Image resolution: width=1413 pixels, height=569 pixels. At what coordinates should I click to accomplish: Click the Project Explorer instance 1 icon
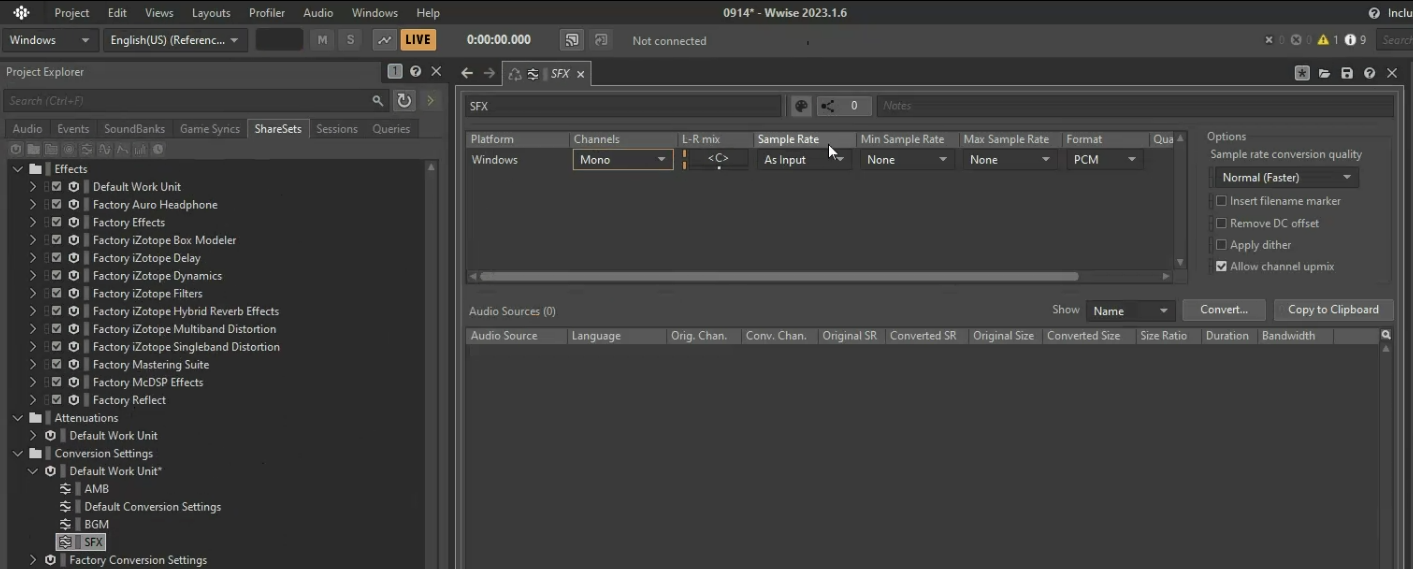[x=395, y=71]
